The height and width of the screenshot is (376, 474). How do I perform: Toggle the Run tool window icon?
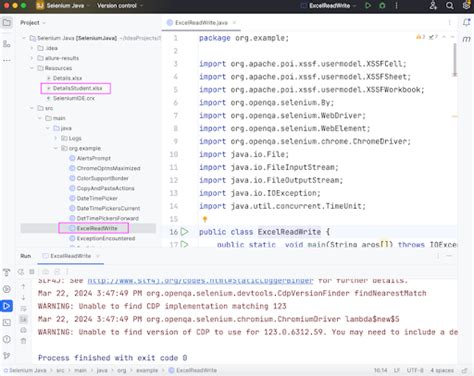click(7, 306)
